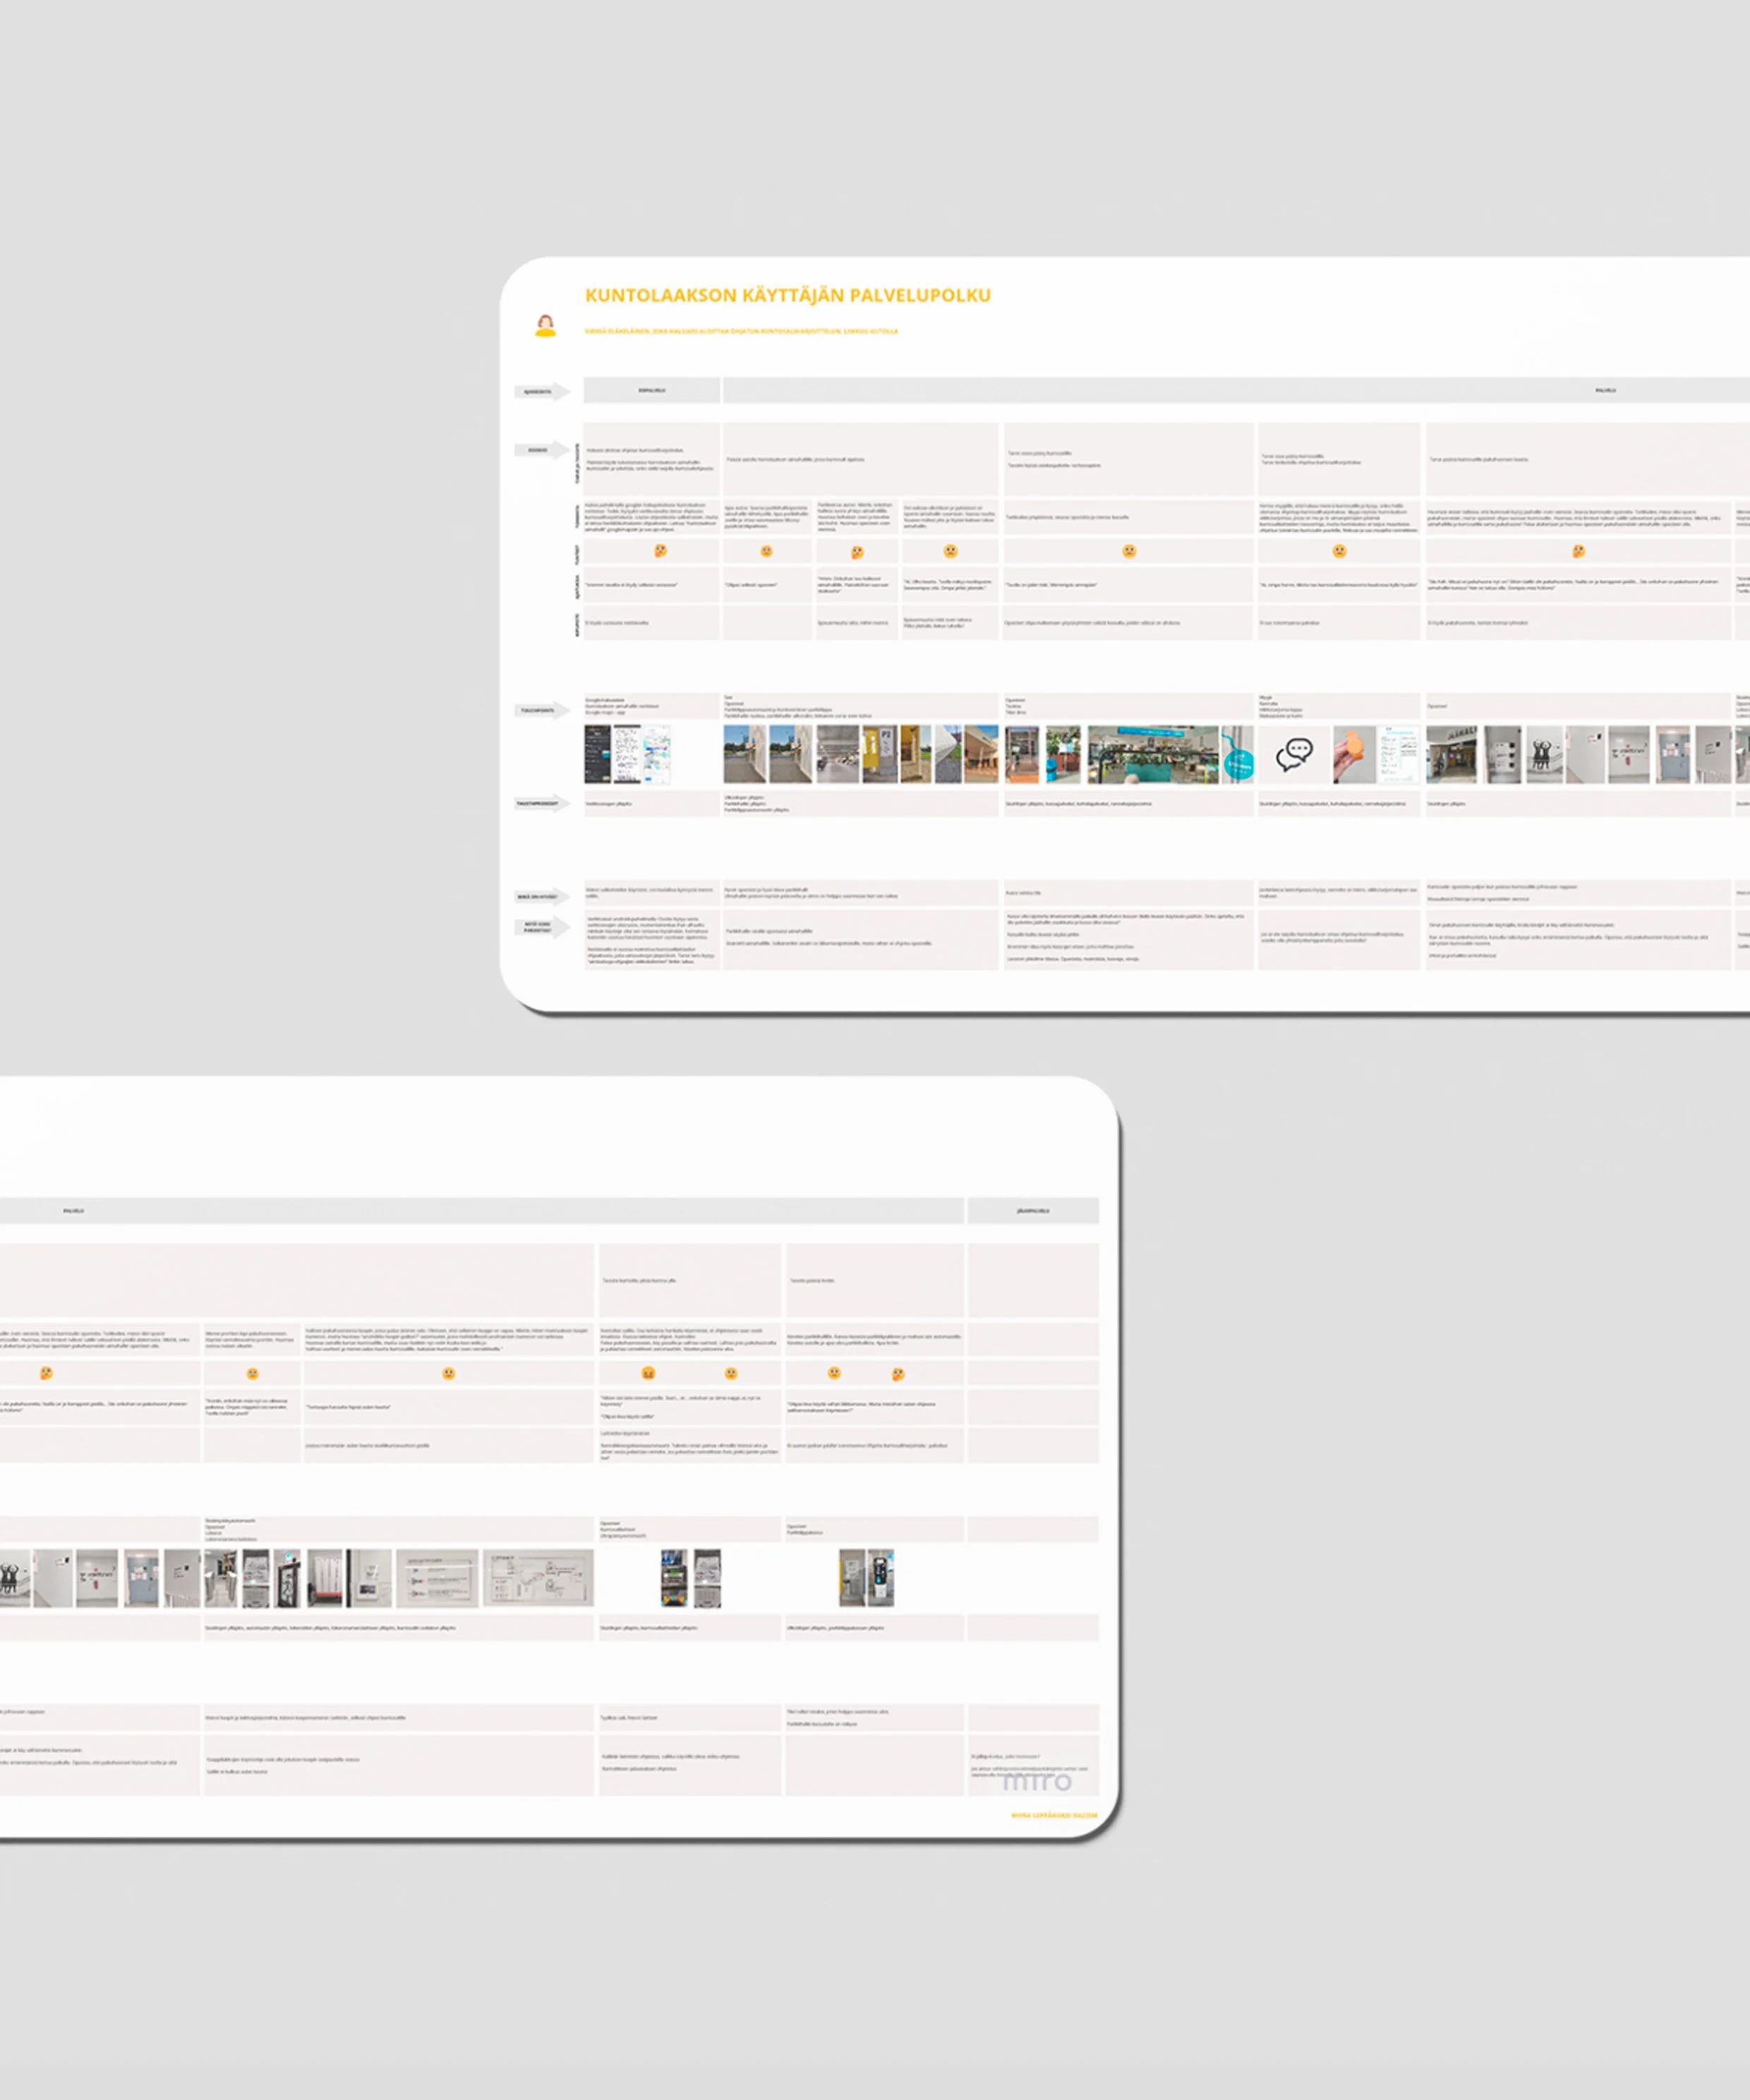This screenshot has height=2100, width=1750.
Task: Open the floor-plan map board photo
Action: point(538,1578)
